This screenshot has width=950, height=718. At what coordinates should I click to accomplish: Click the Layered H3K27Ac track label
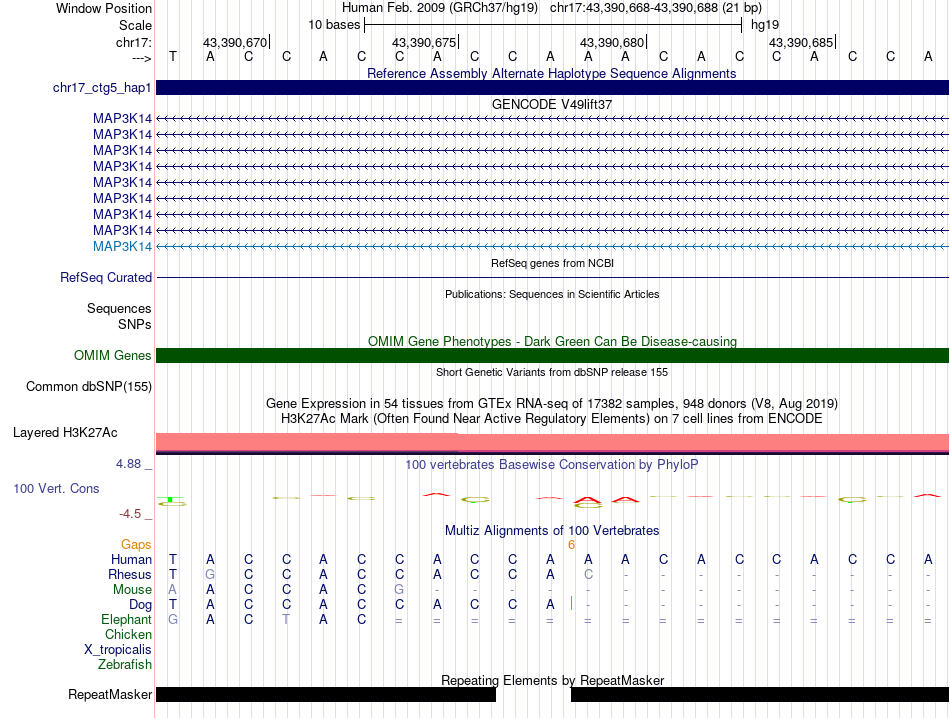point(65,433)
